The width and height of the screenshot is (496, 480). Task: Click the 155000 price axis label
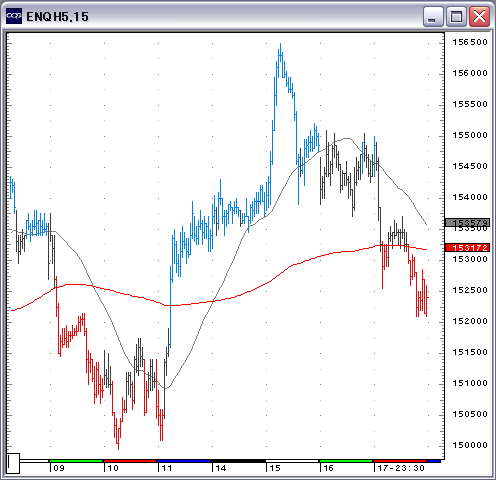[470, 135]
